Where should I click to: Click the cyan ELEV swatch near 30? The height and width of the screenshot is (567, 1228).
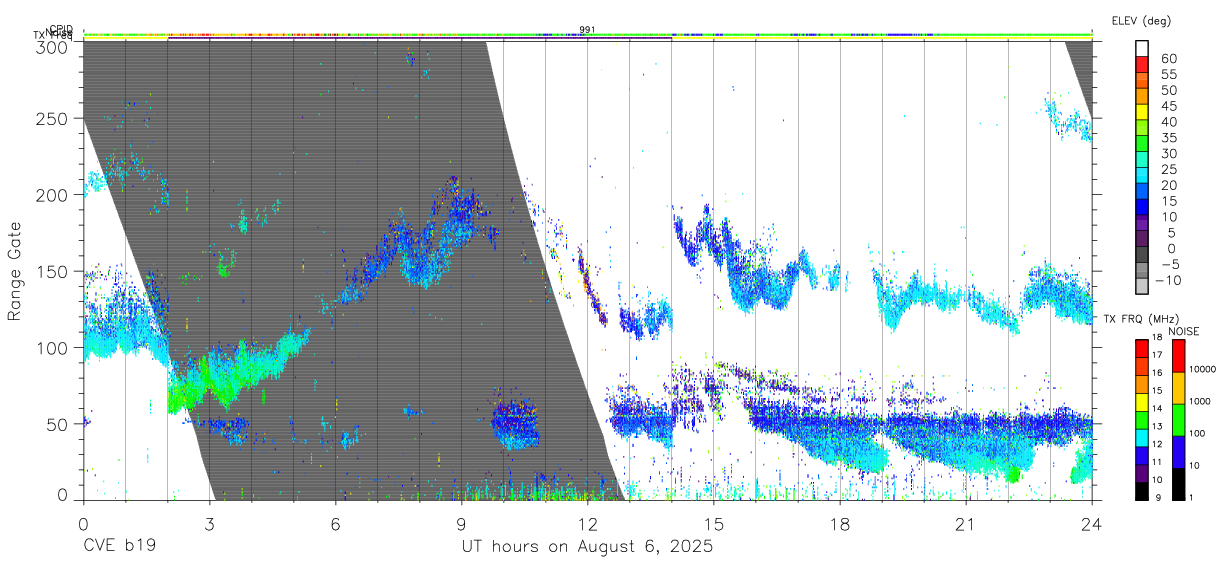click(1142, 160)
